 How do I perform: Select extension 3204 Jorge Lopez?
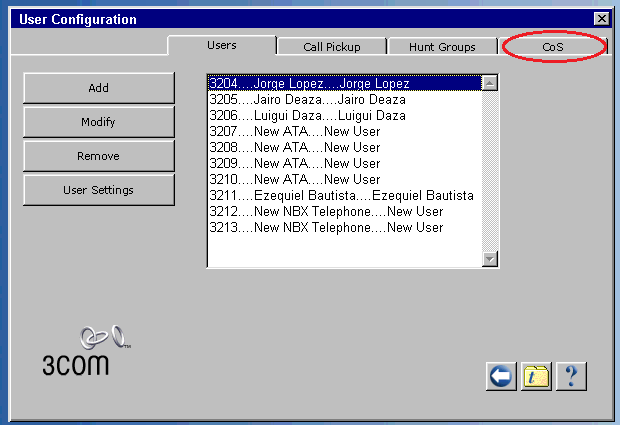pyautogui.click(x=310, y=84)
